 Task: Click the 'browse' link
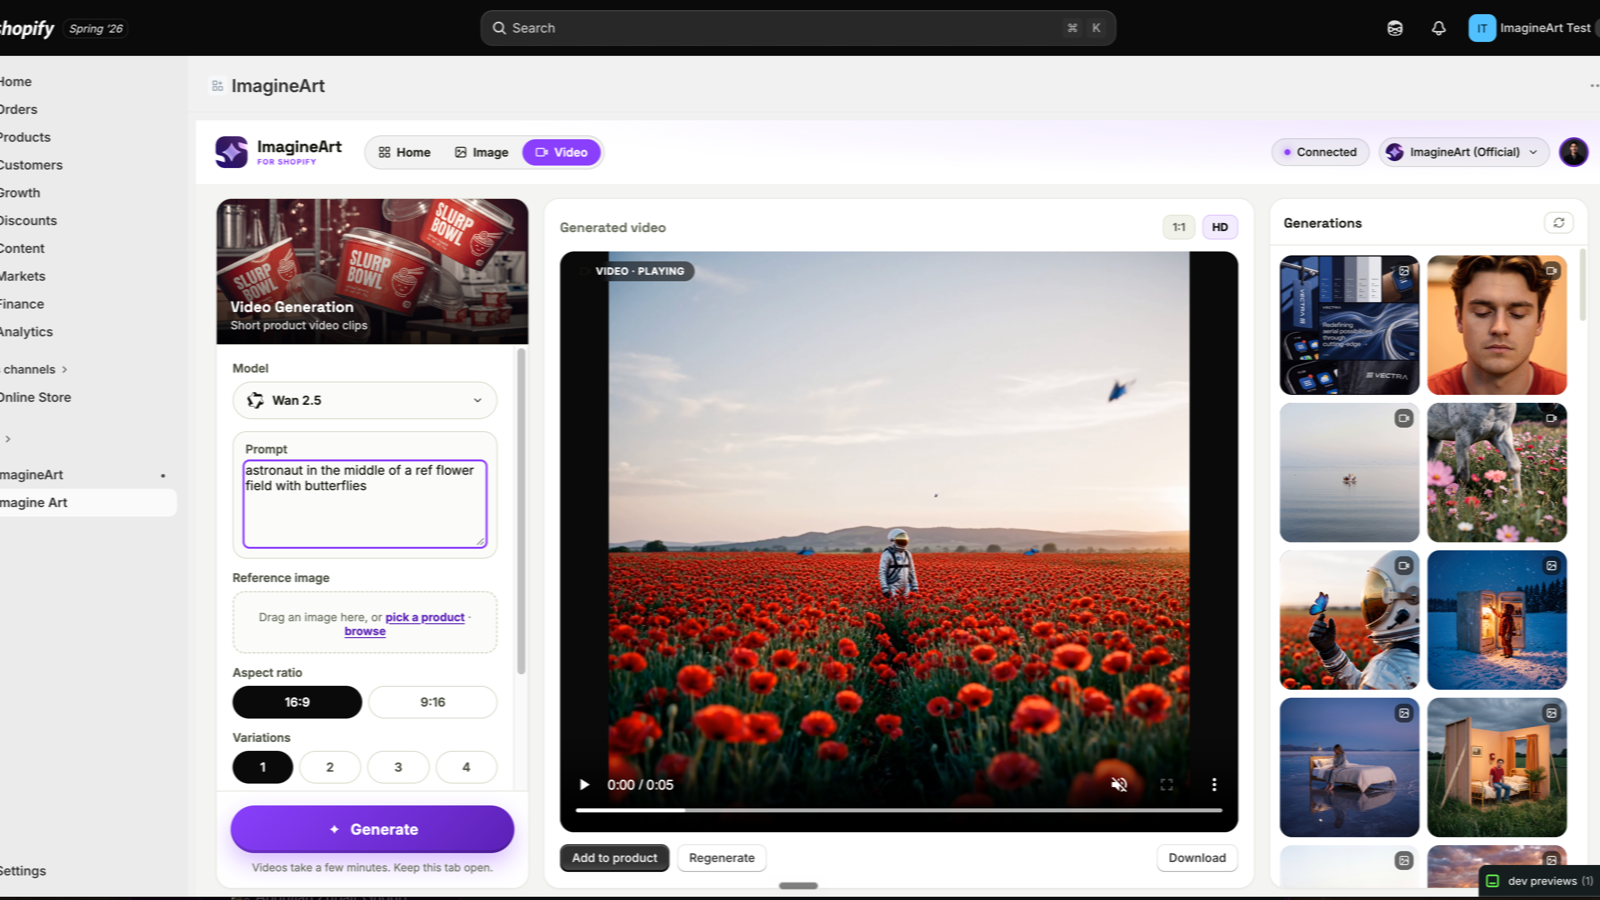point(365,631)
